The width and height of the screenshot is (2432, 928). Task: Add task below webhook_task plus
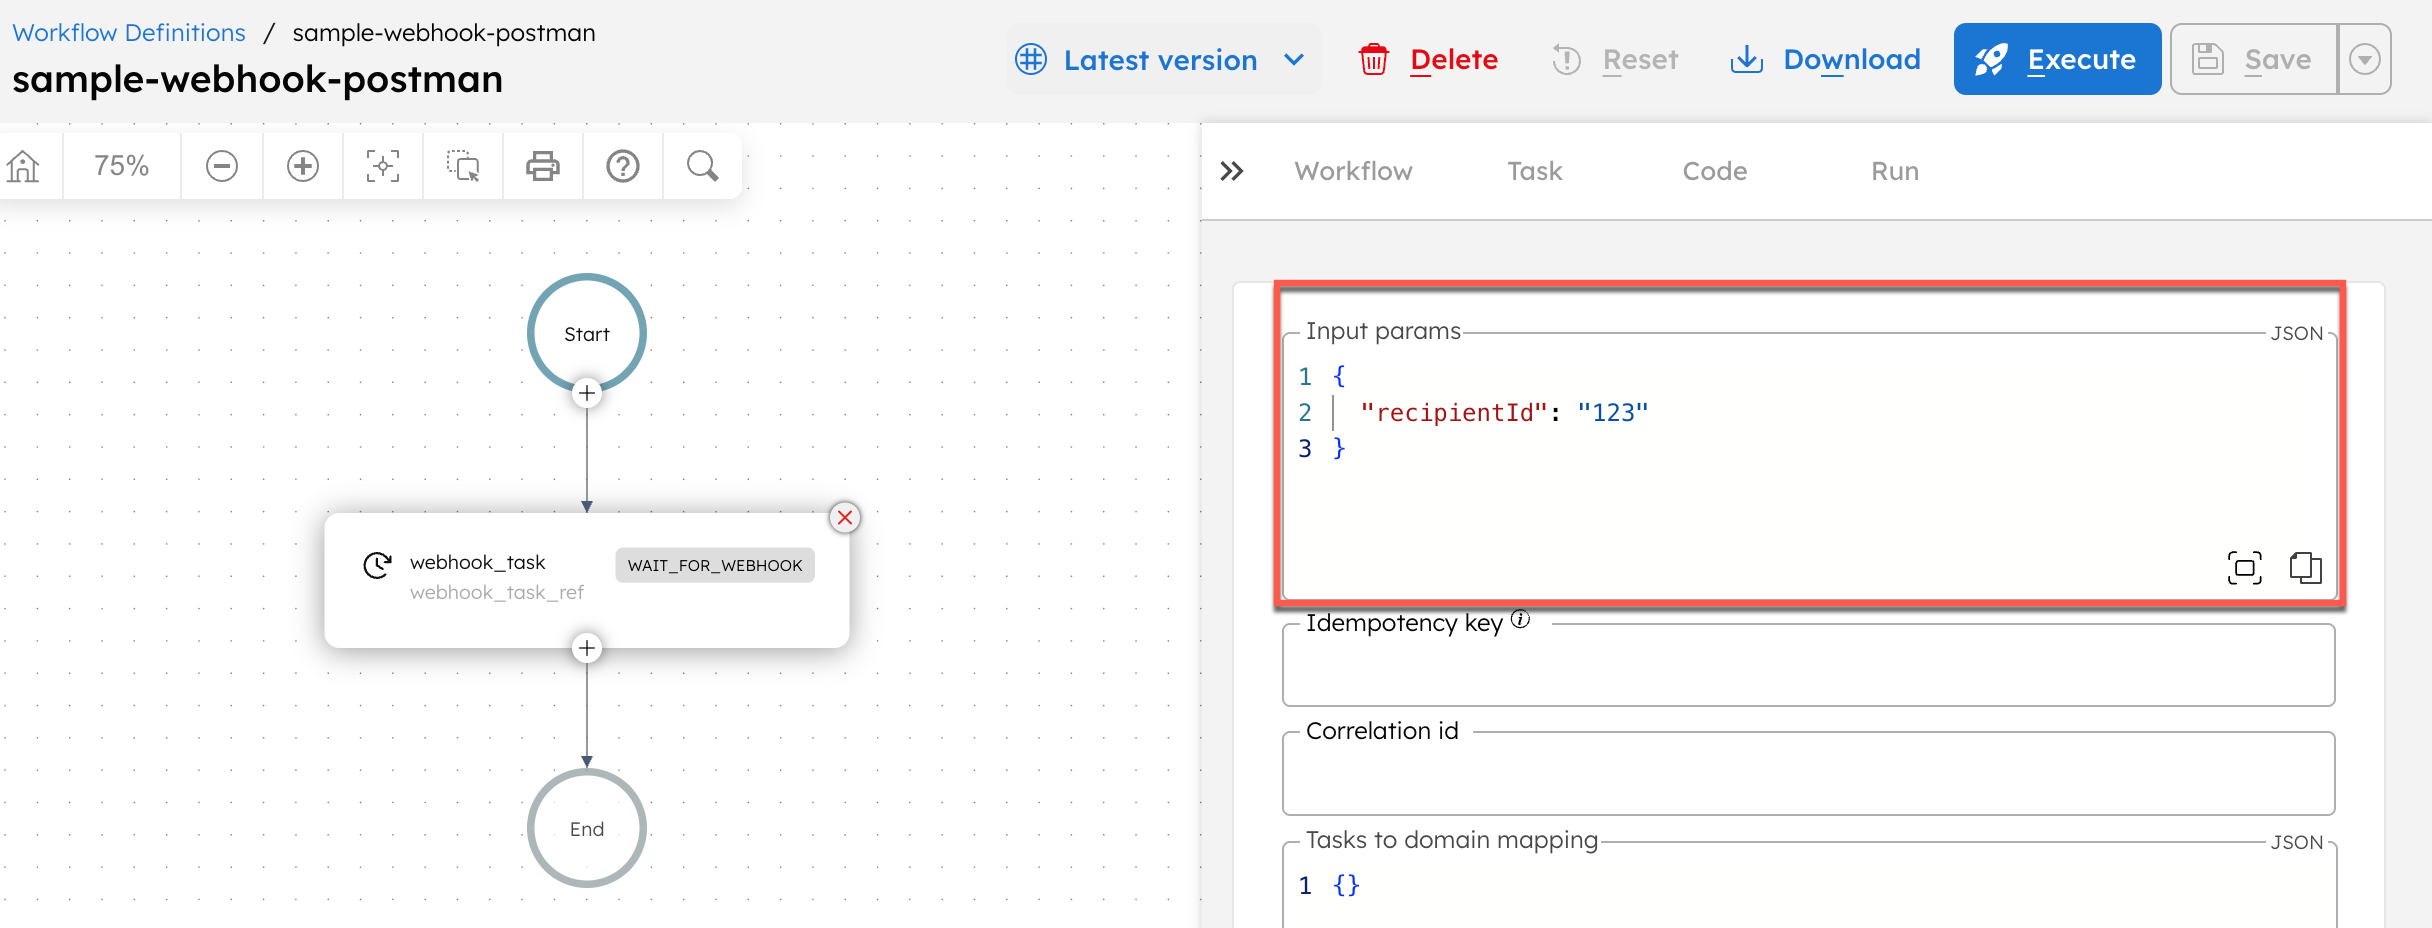pos(587,648)
